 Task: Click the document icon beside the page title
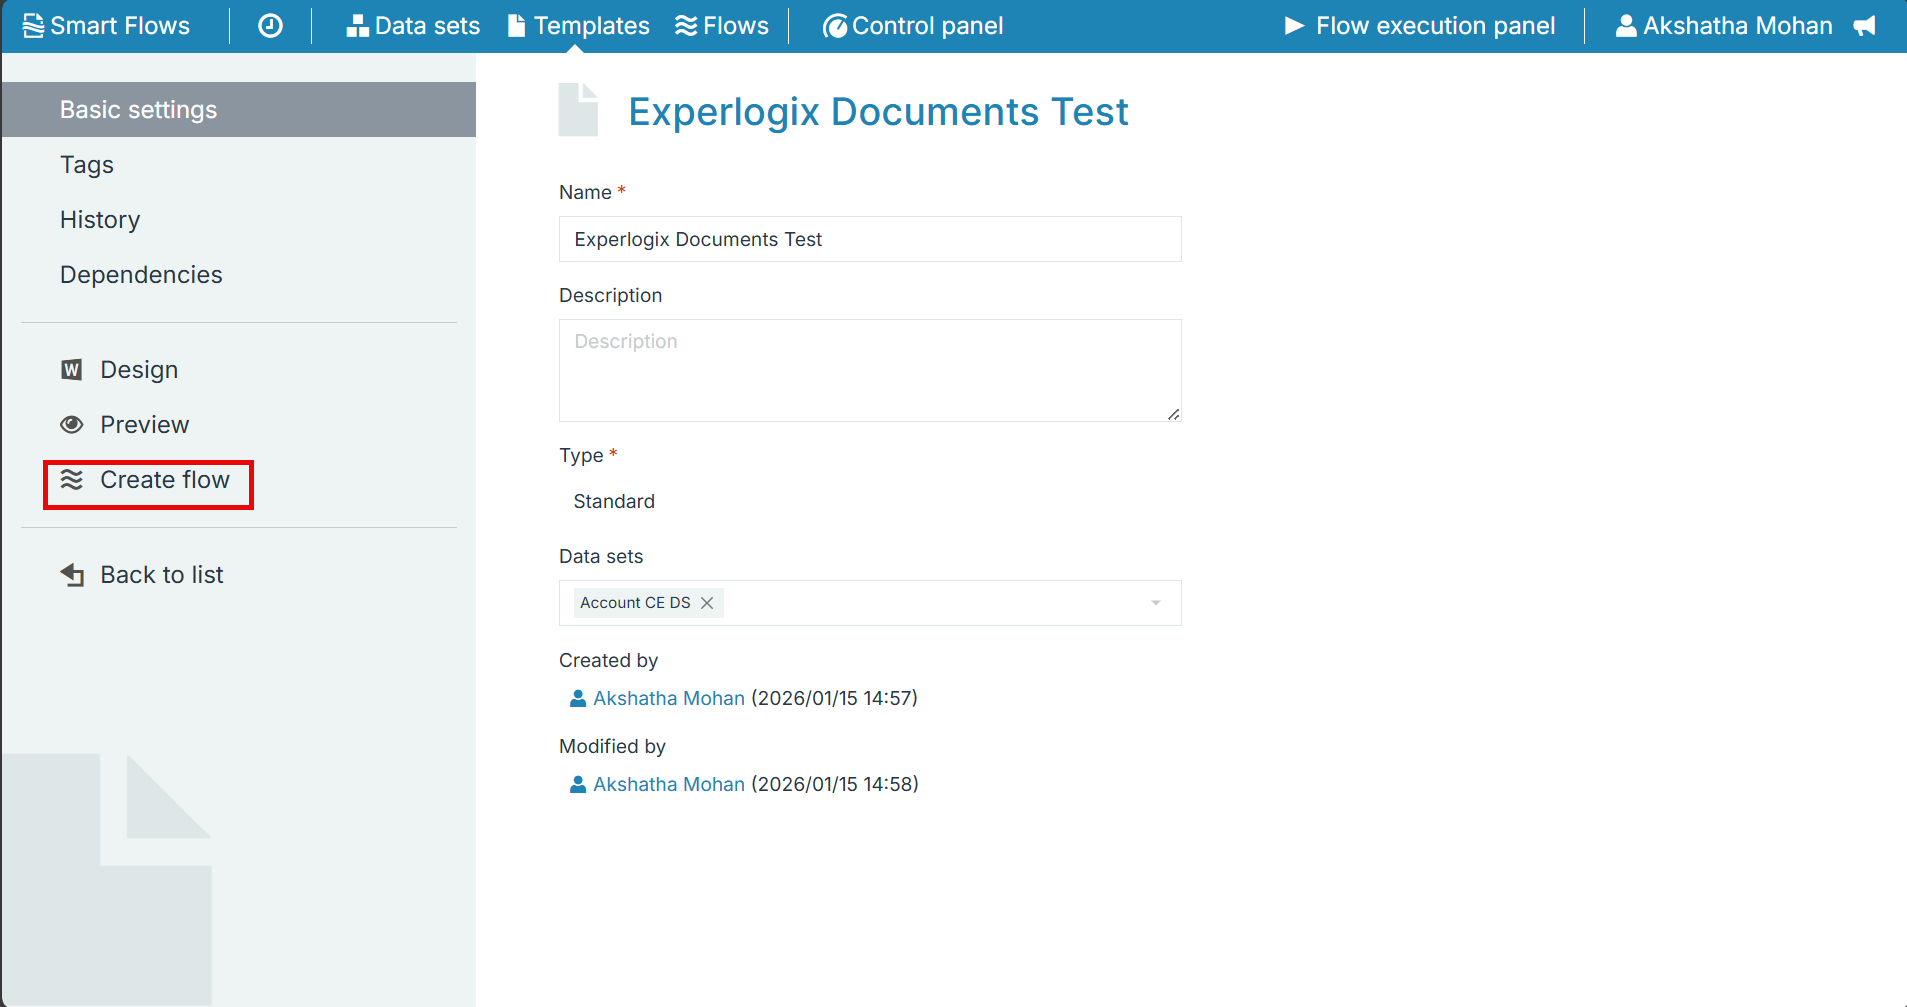point(578,110)
